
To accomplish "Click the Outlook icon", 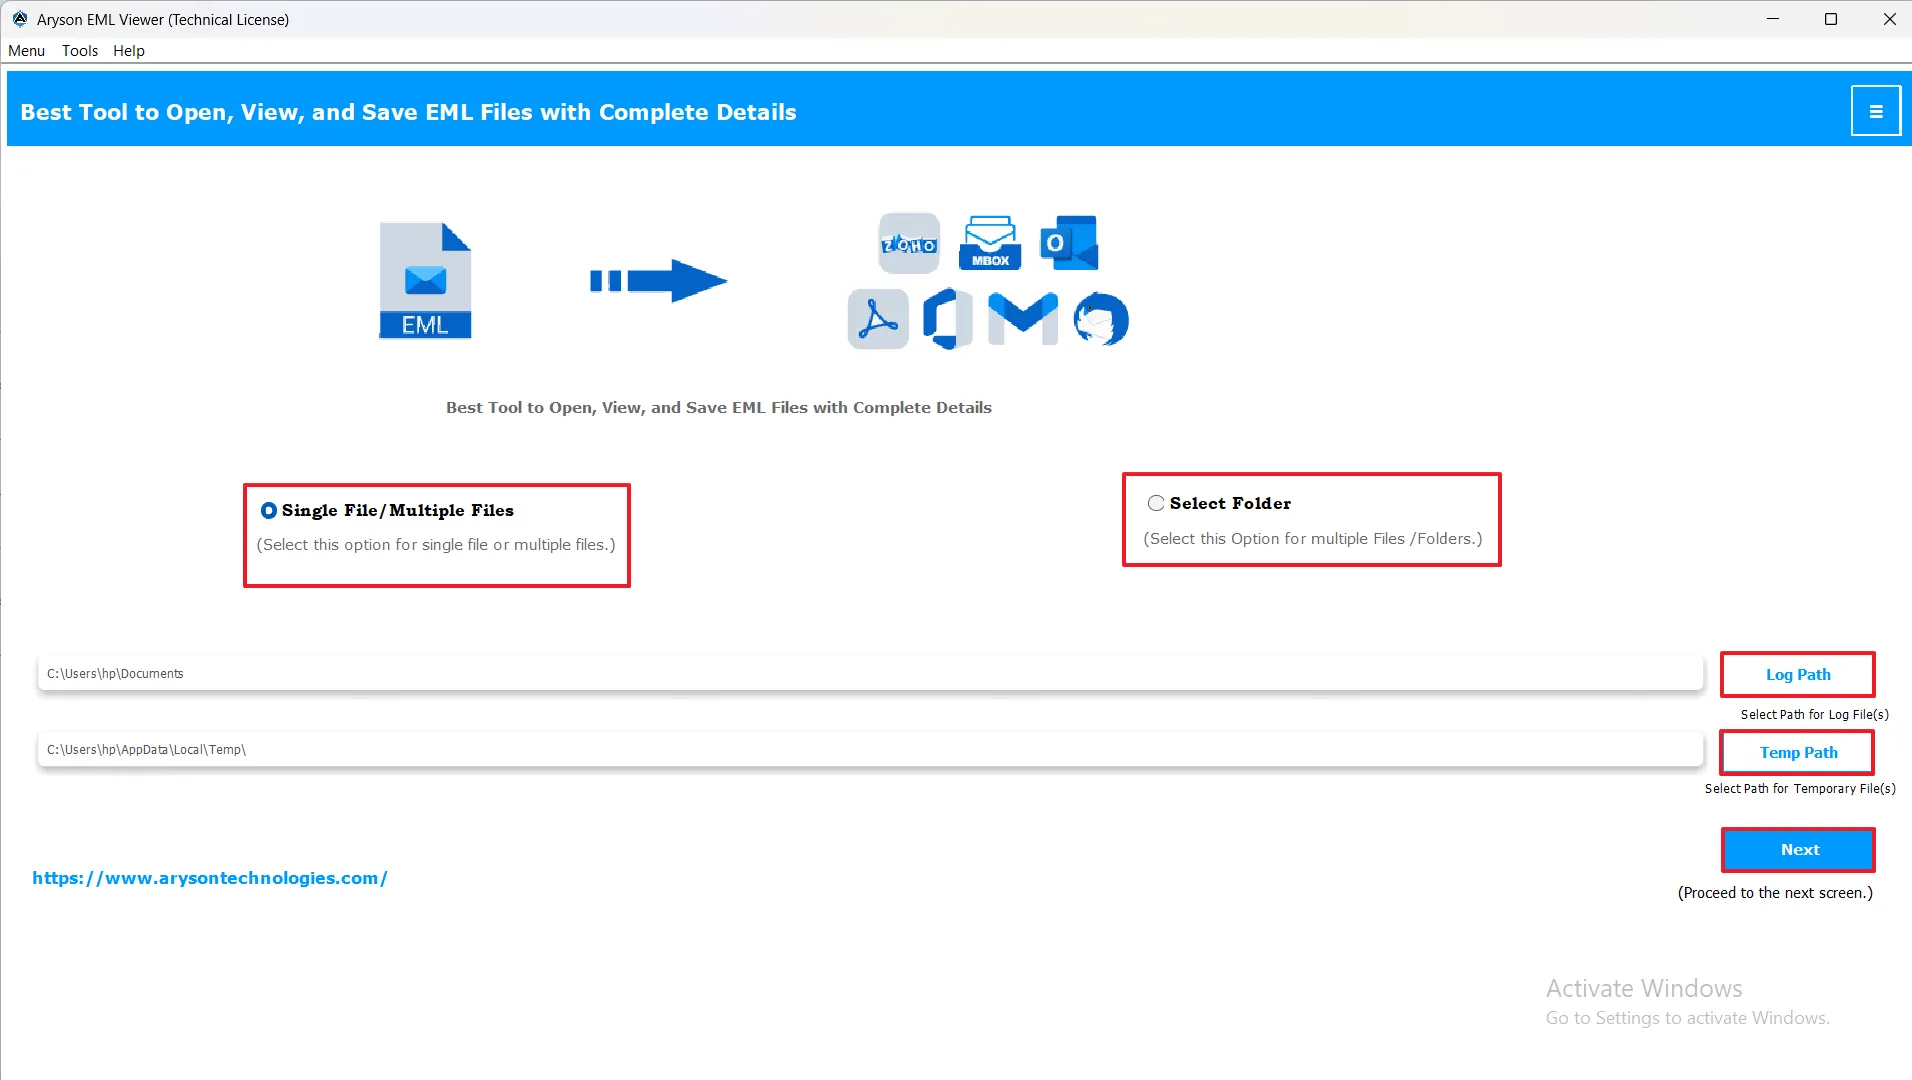I will coord(1068,243).
